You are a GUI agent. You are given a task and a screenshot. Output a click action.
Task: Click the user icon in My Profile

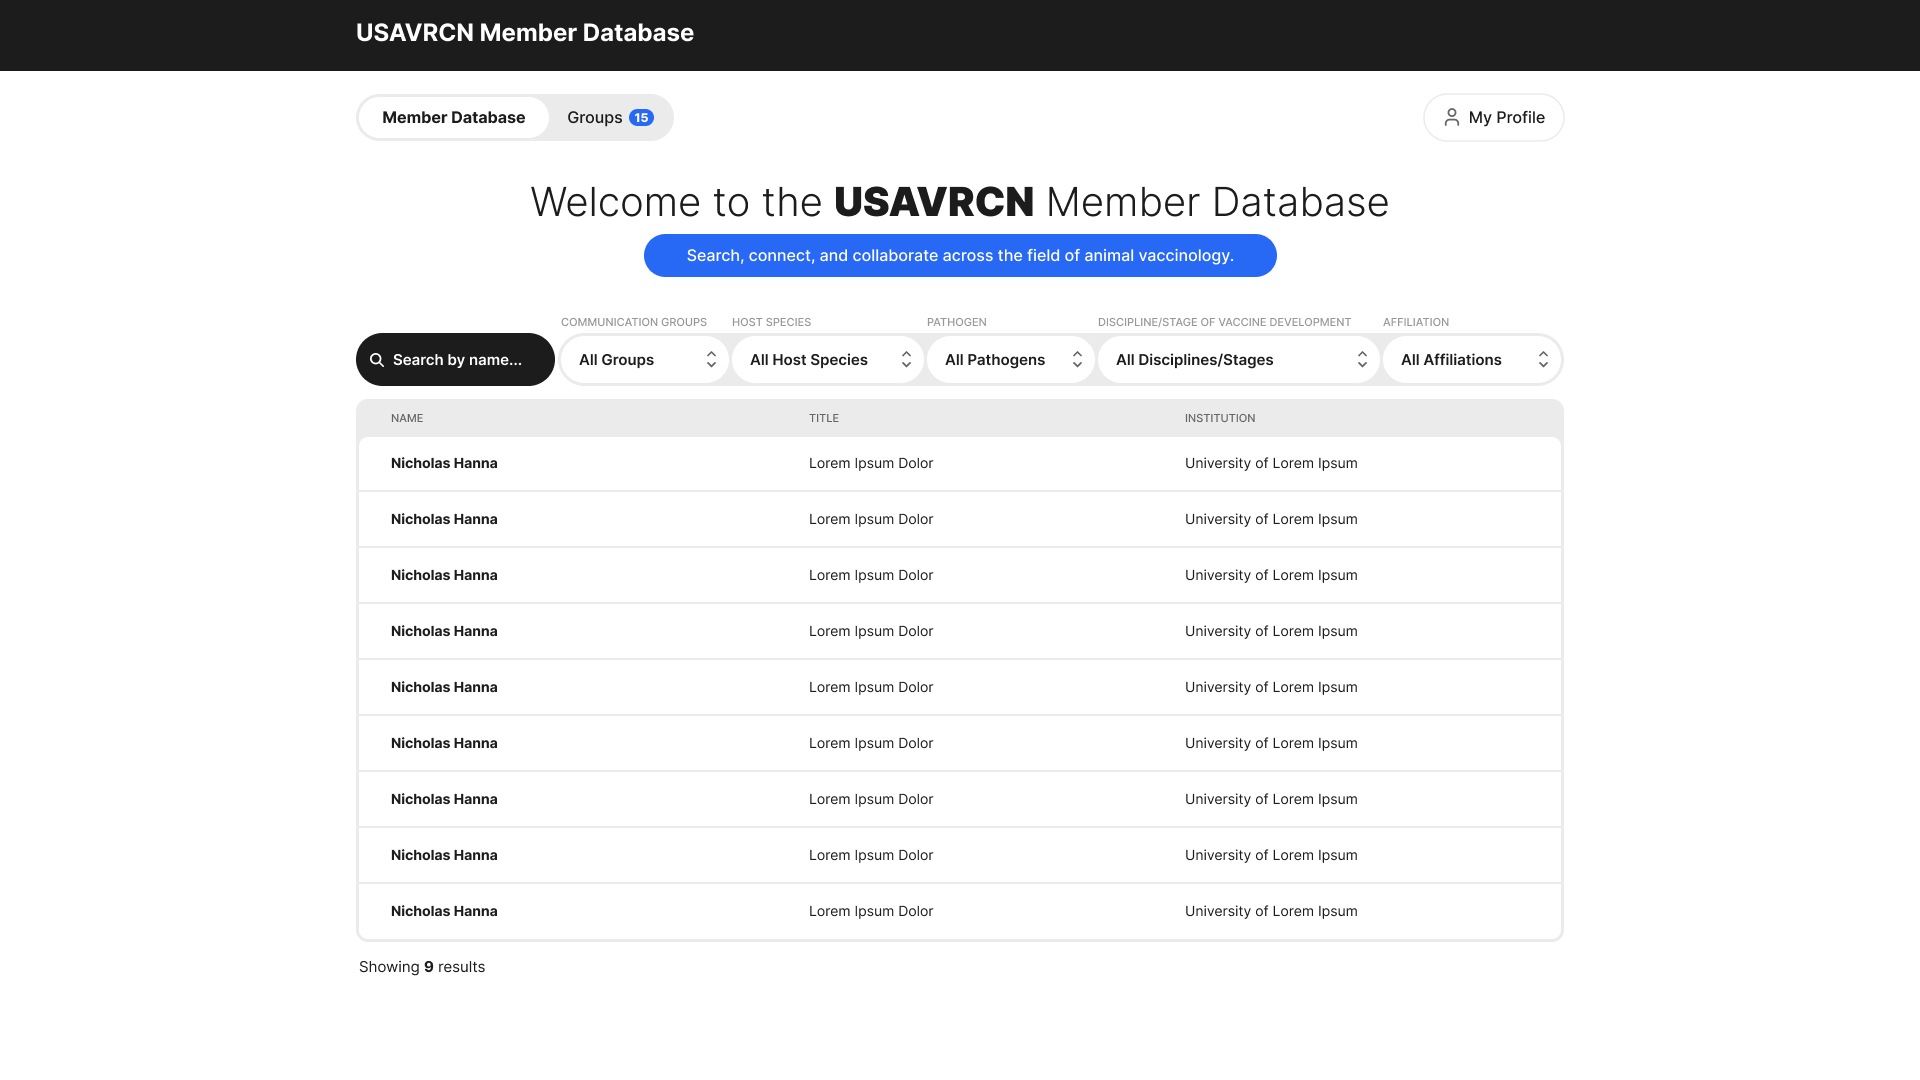[1451, 118]
